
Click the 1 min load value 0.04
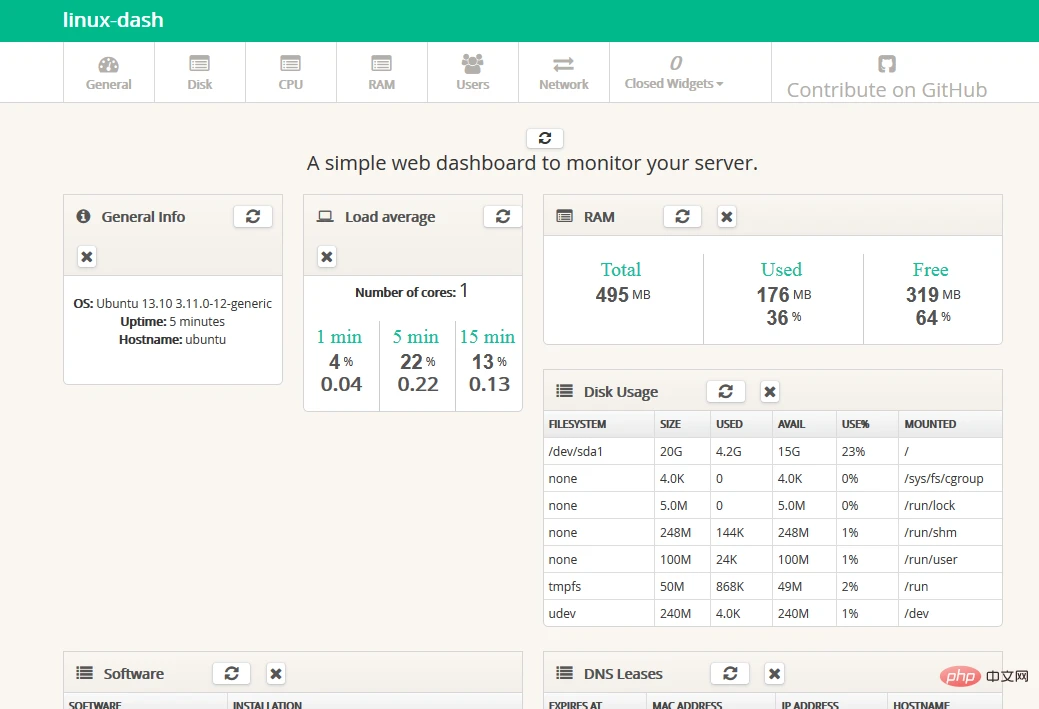click(x=341, y=384)
